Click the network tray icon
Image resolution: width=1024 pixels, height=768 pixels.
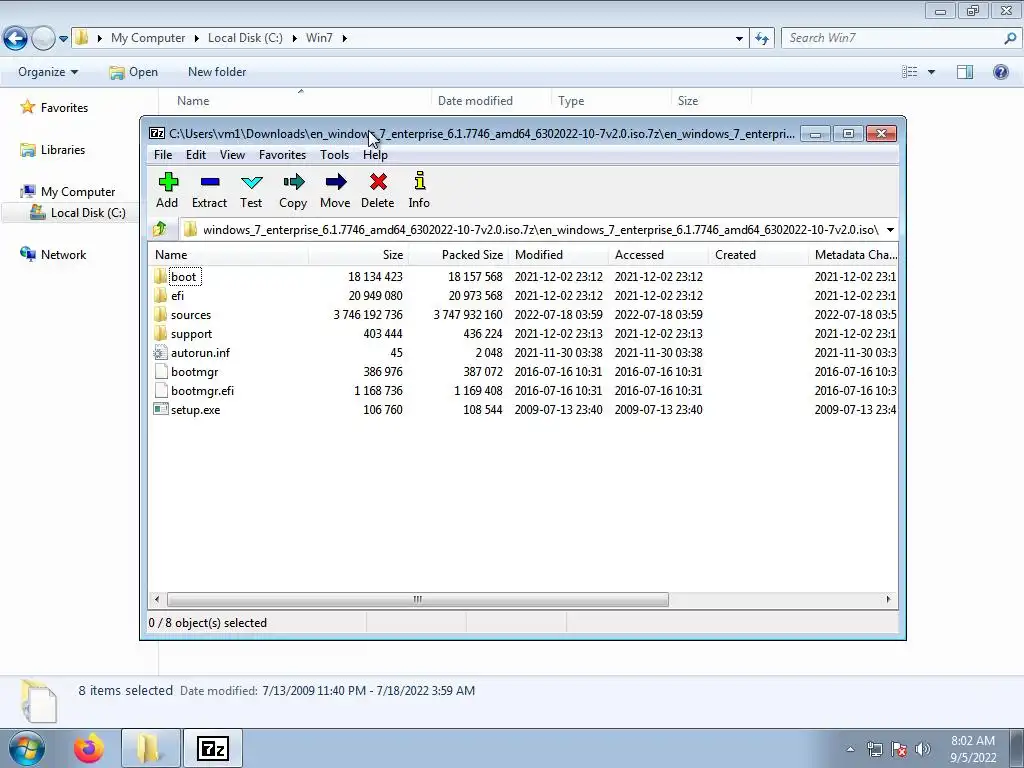pyautogui.click(x=874, y=749)
